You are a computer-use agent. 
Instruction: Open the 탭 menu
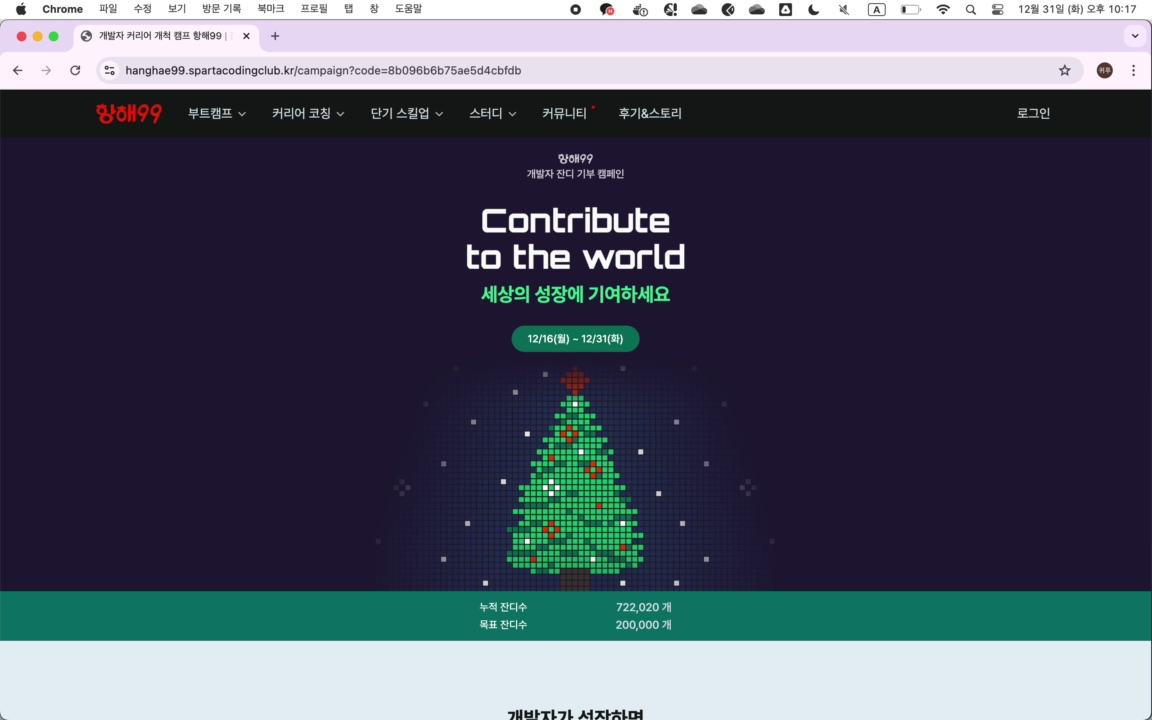(349, 10)
